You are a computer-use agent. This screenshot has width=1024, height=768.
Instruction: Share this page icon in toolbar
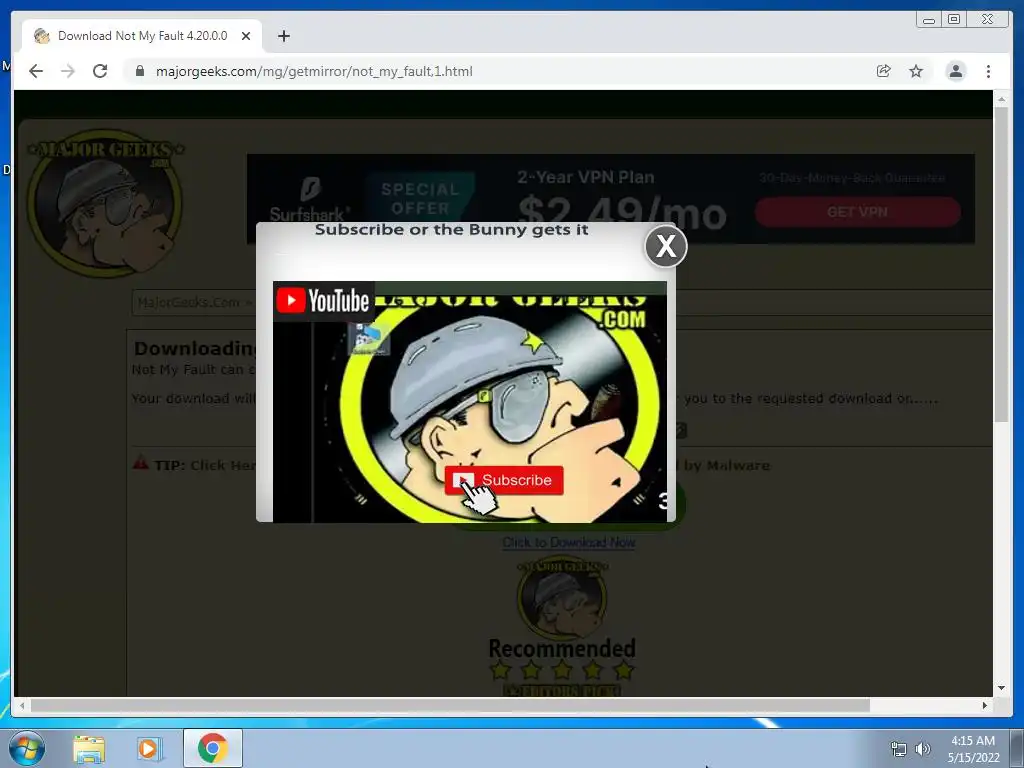pyautogui.click(x=884, y=71)
